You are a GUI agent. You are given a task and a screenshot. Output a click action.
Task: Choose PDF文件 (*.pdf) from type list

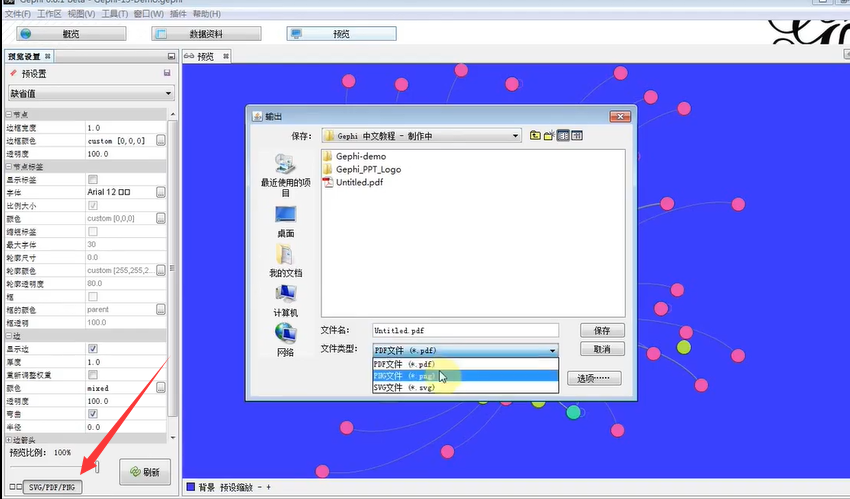click(466, 364)
